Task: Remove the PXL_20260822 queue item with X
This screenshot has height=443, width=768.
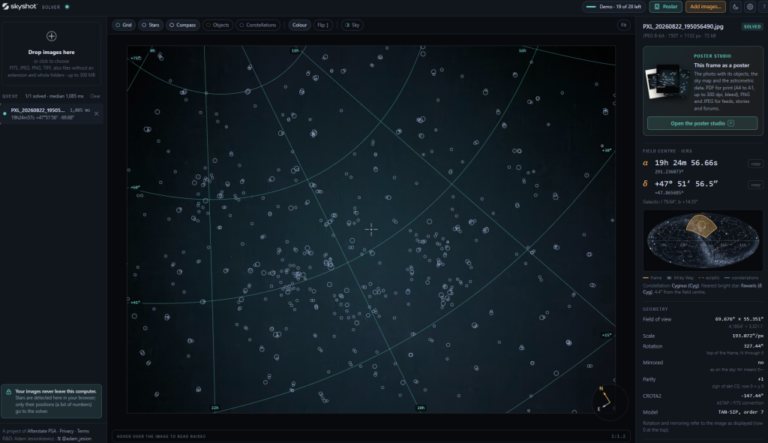Action: tap(96, 114)
